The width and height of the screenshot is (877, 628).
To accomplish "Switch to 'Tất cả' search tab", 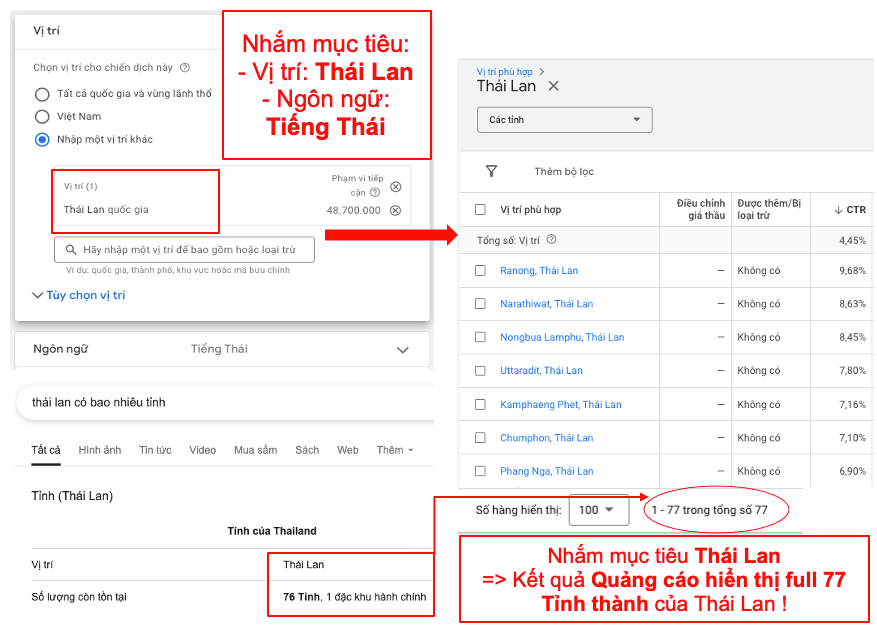I will pyautogui.click(x=46, y=450).
